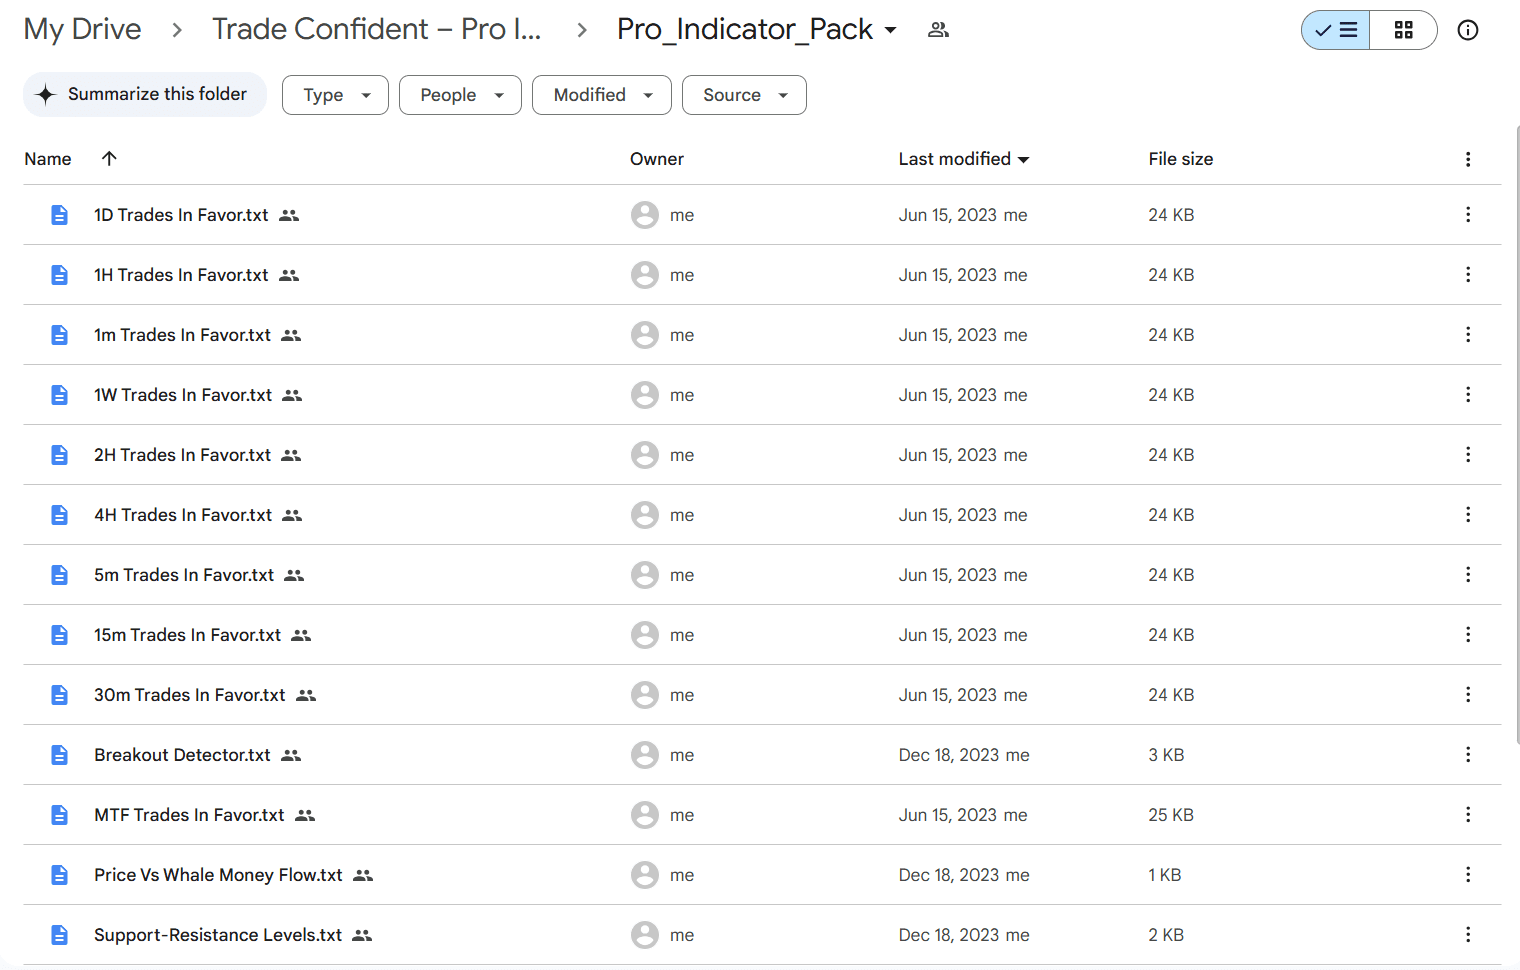Open the Source filter dropdown
This screenshot has height=970, width=1520.
point(744,95)
